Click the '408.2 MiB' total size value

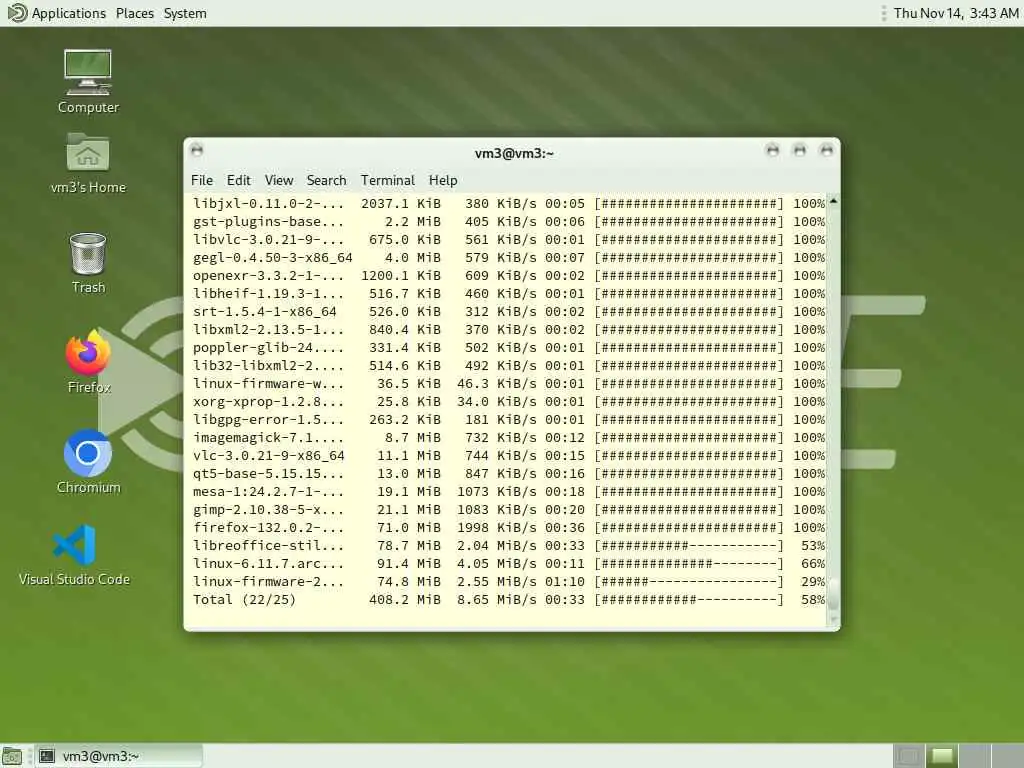(405, 600)
